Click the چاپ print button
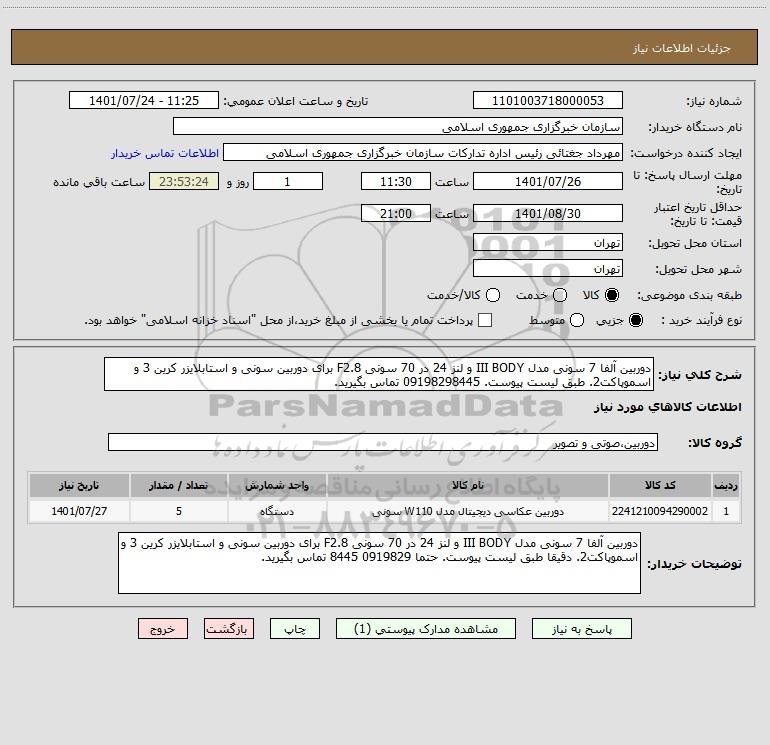Screen dimensions: 770x745 pyautogui.click(x=295, y=629)
